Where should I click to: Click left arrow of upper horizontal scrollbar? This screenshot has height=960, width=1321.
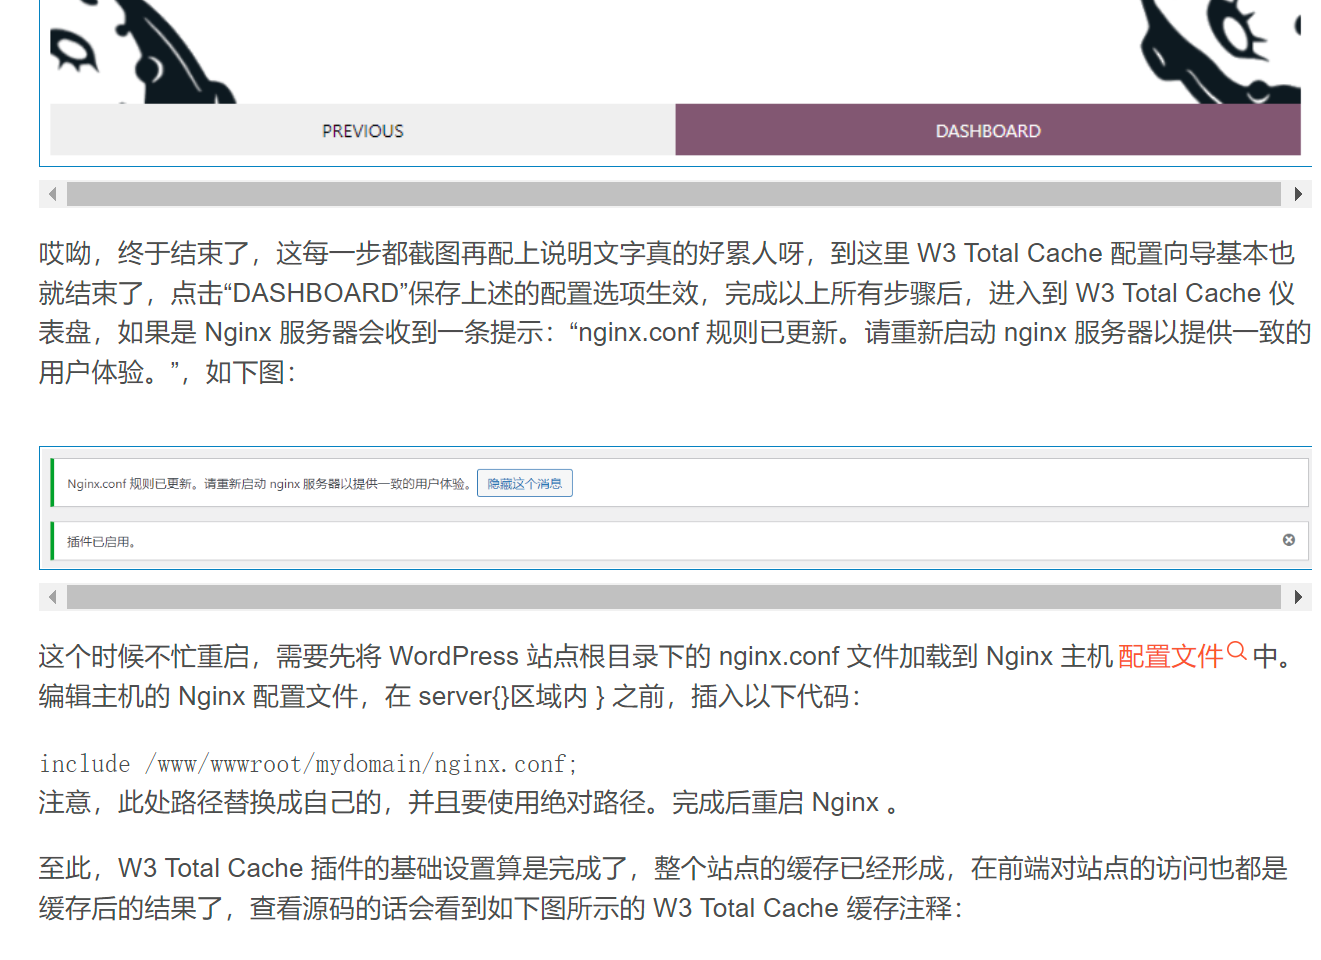point(53,194)
